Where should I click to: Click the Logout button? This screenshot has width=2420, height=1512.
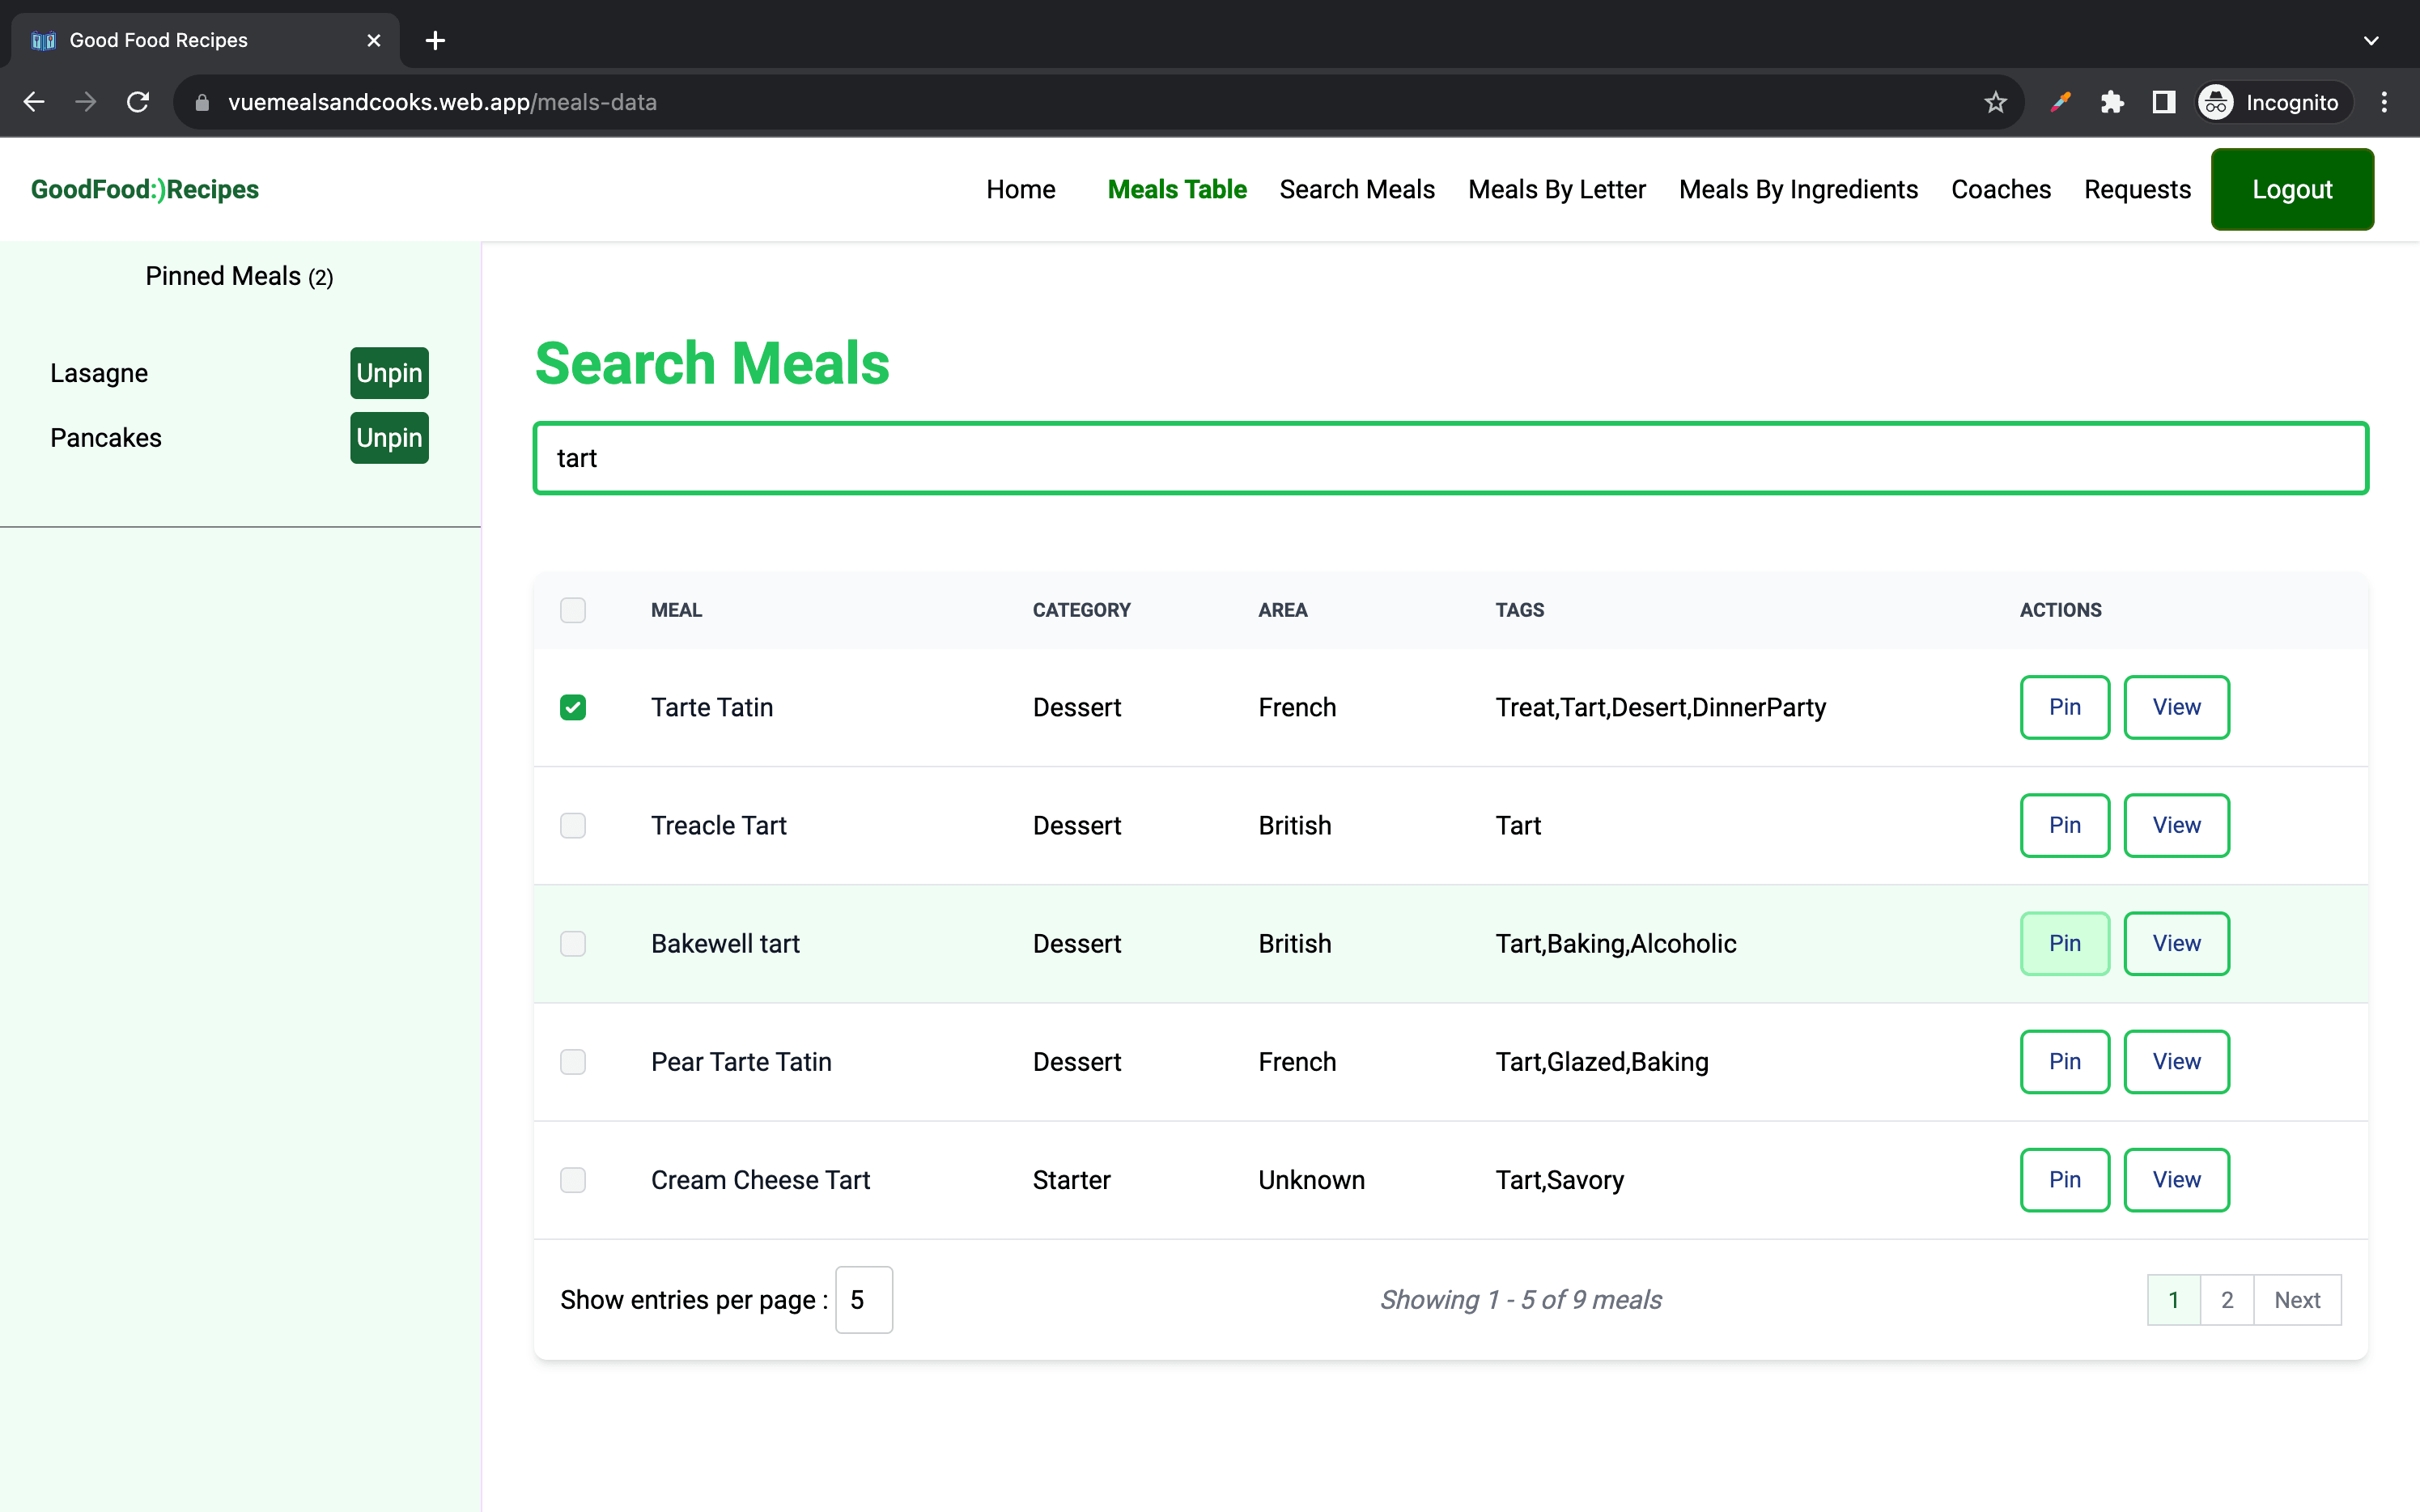tap(2293, 188)
